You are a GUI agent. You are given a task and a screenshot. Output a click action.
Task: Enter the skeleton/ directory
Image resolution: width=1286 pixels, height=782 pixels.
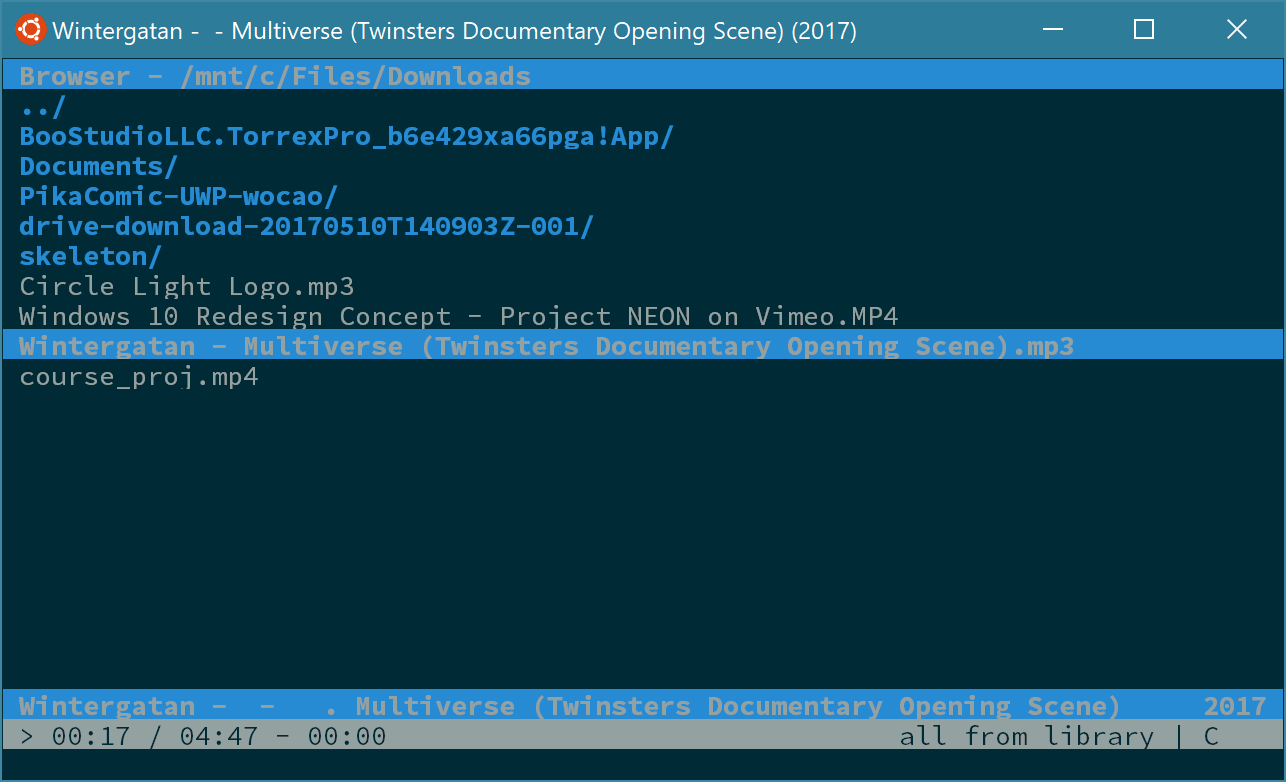pos(90,257)
